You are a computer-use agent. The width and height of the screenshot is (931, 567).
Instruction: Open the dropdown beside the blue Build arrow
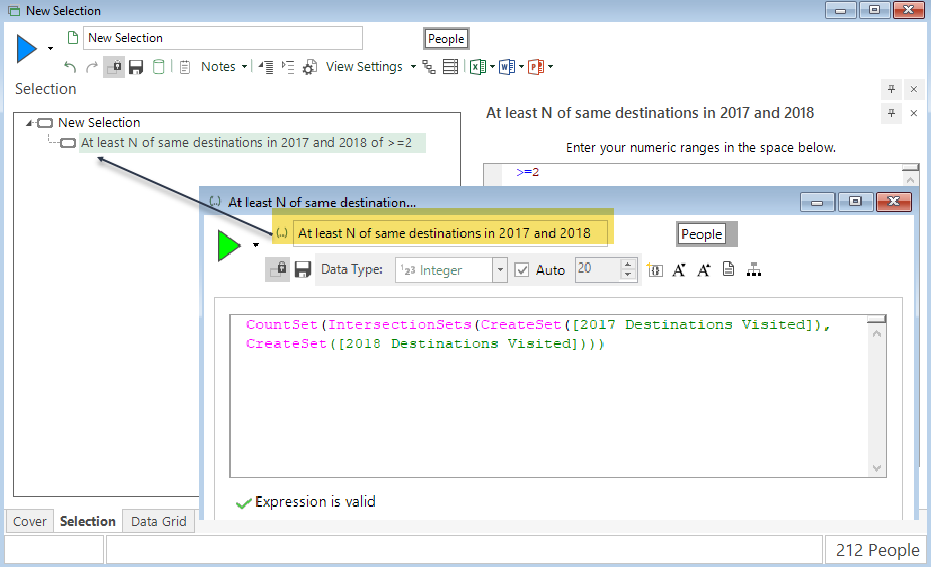(50, 49)
